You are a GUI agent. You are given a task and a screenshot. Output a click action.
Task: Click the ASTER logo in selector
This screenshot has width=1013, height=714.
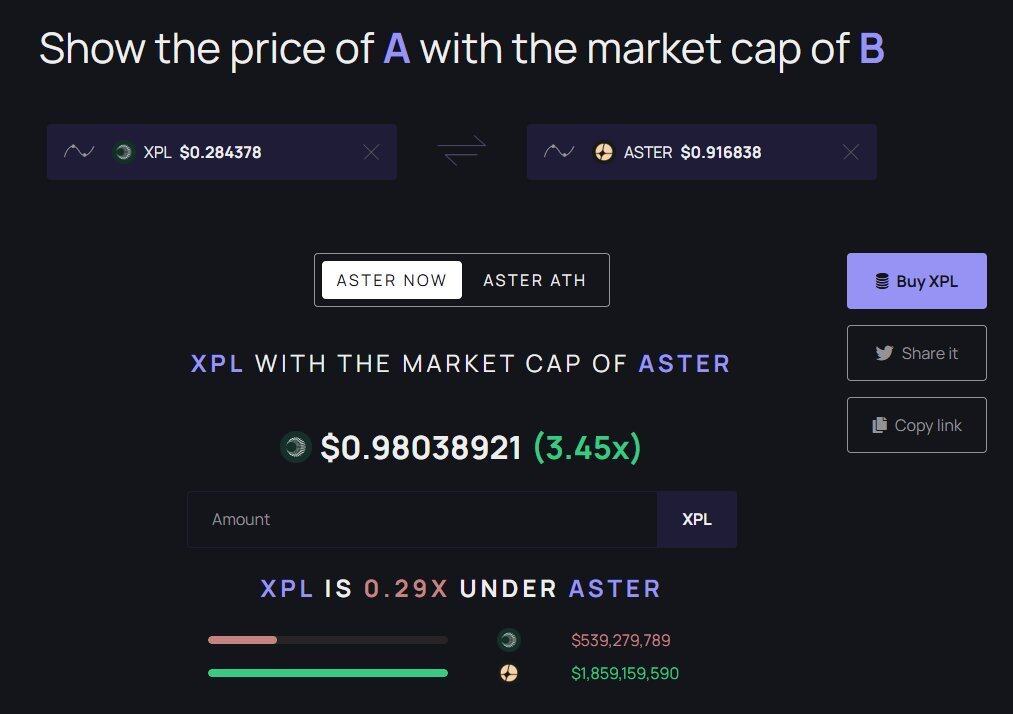click(604, 152)
